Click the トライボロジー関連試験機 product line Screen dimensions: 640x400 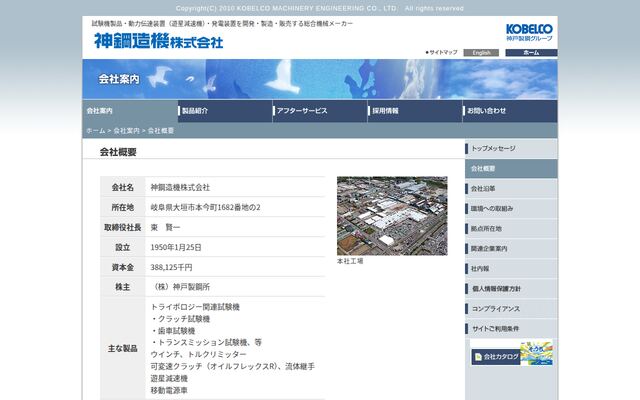(x=195, y=307)
